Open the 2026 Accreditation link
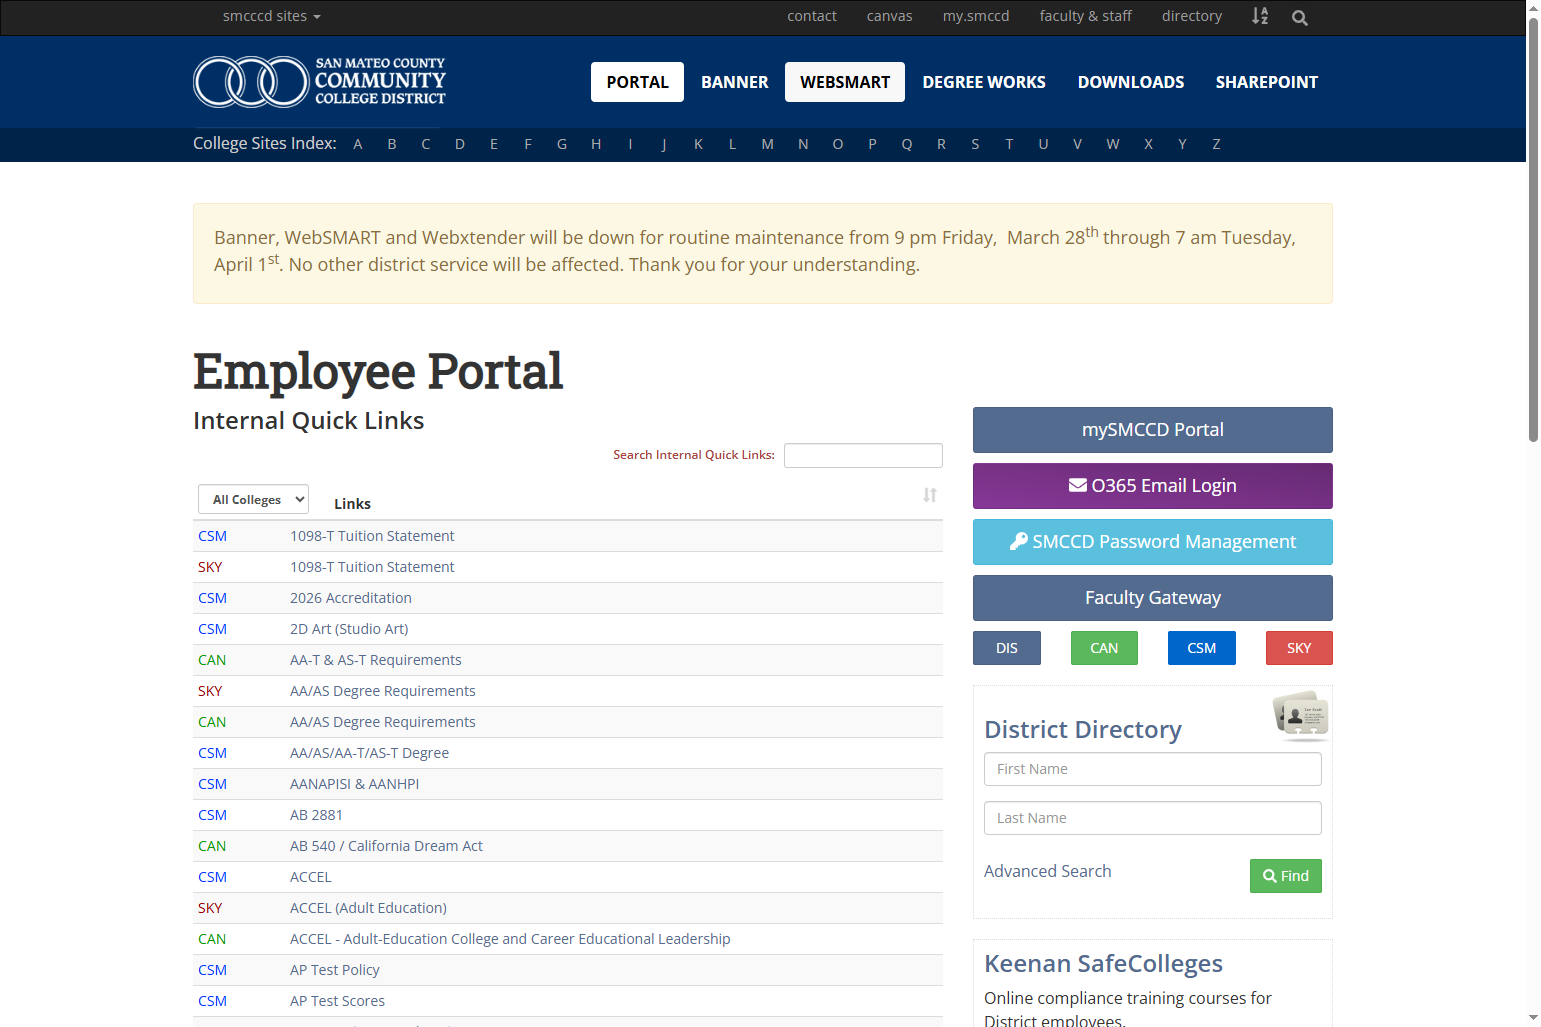 point(351,598)
